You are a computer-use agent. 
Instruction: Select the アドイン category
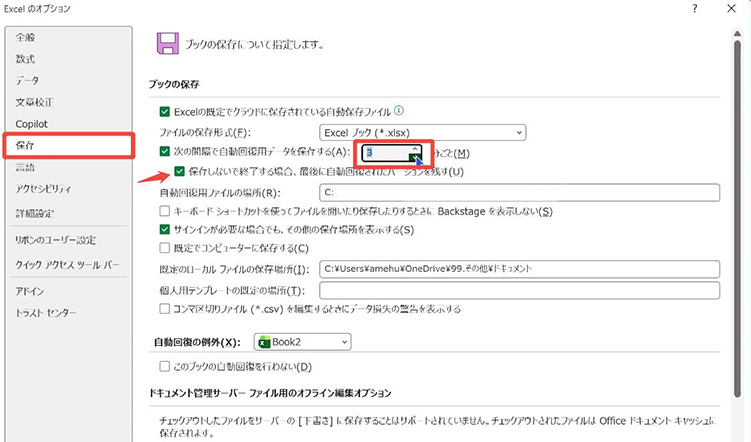(30, 291)
